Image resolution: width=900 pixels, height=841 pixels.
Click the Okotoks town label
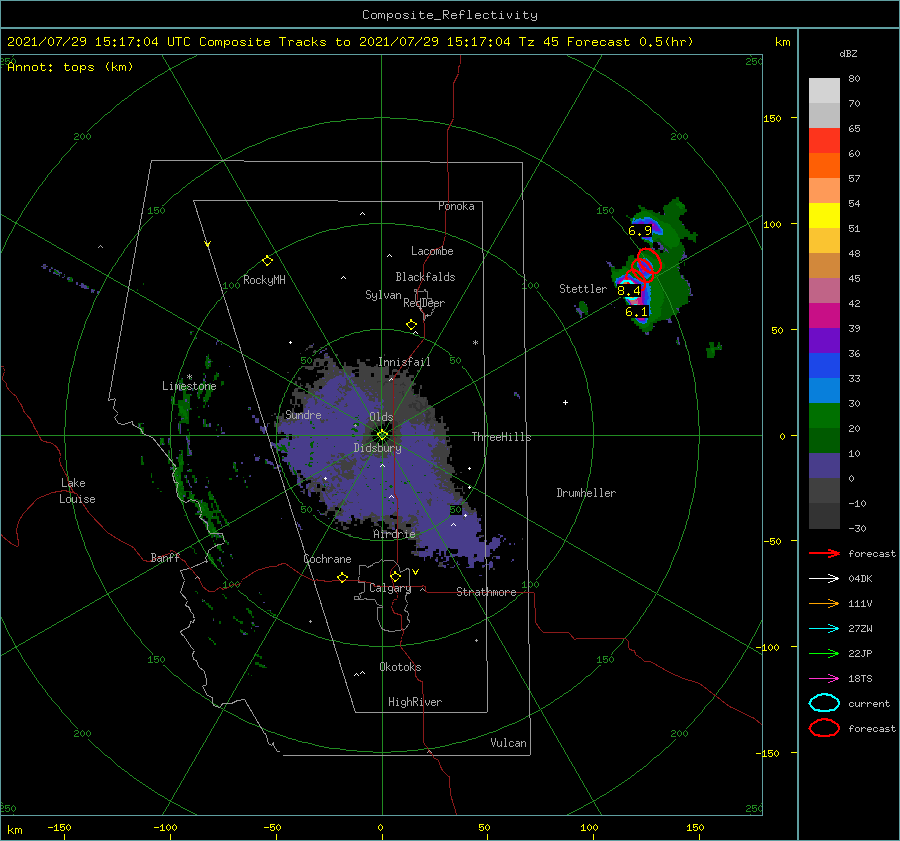(400, 667)
